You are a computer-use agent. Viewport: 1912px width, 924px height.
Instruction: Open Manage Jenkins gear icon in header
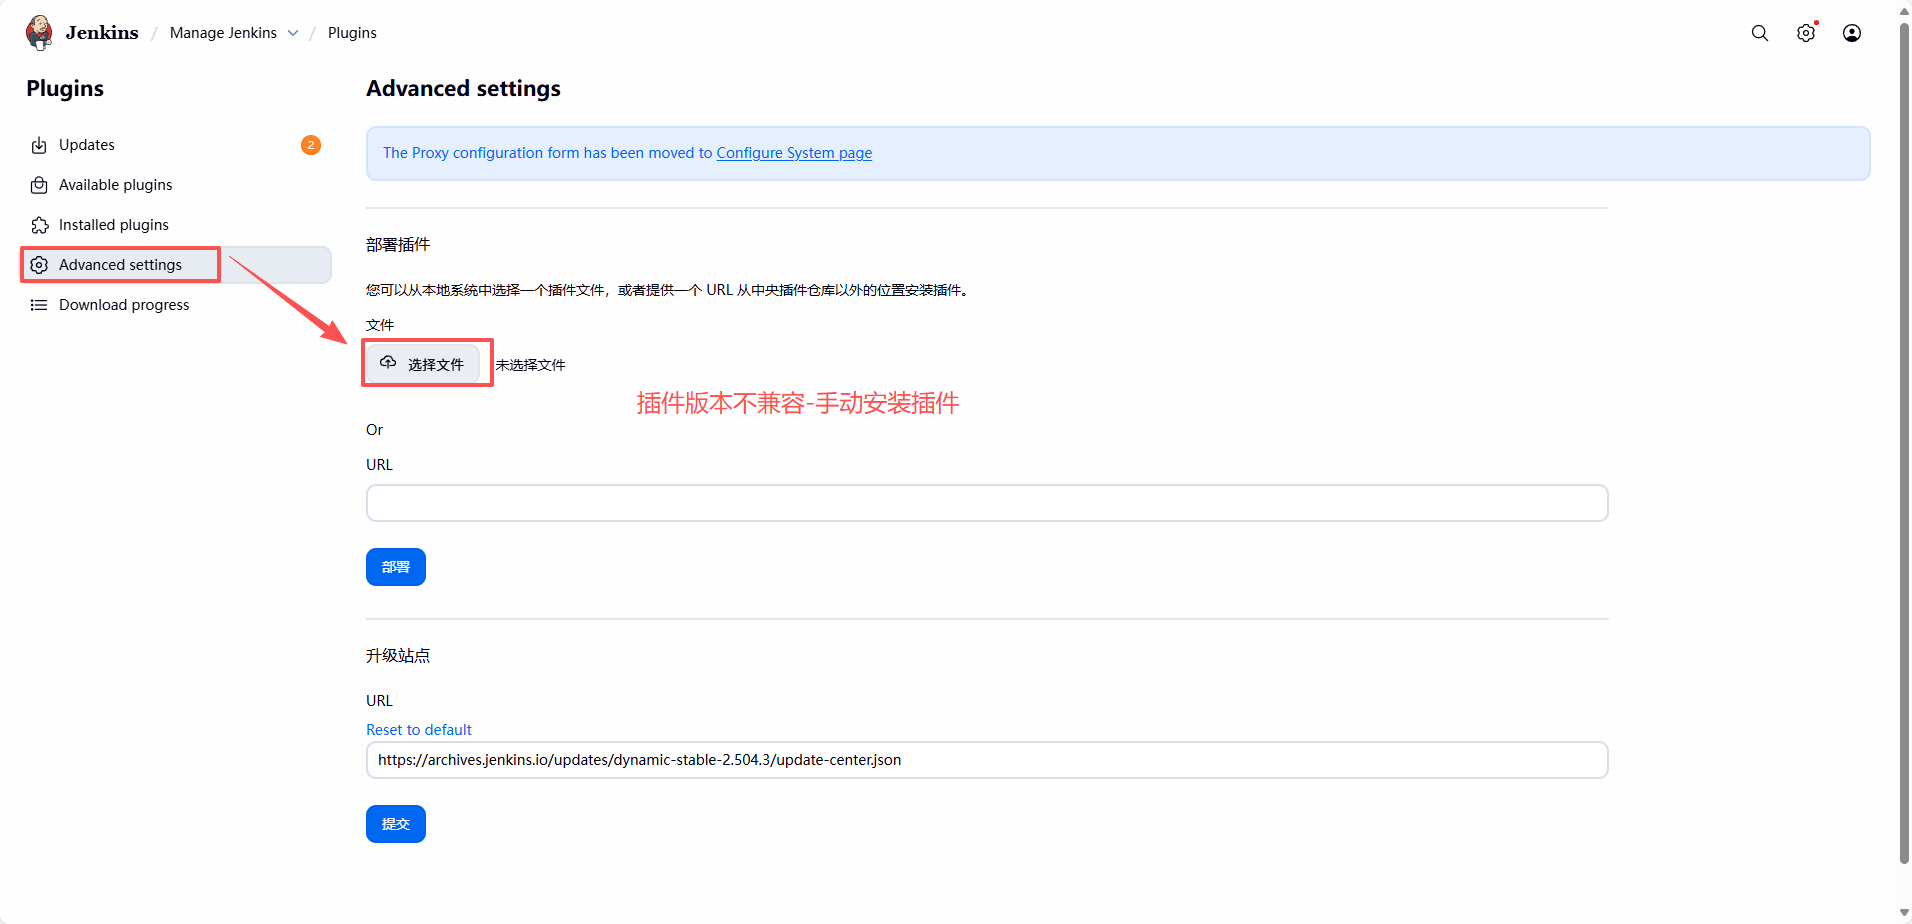click(x=1806, y=33)
